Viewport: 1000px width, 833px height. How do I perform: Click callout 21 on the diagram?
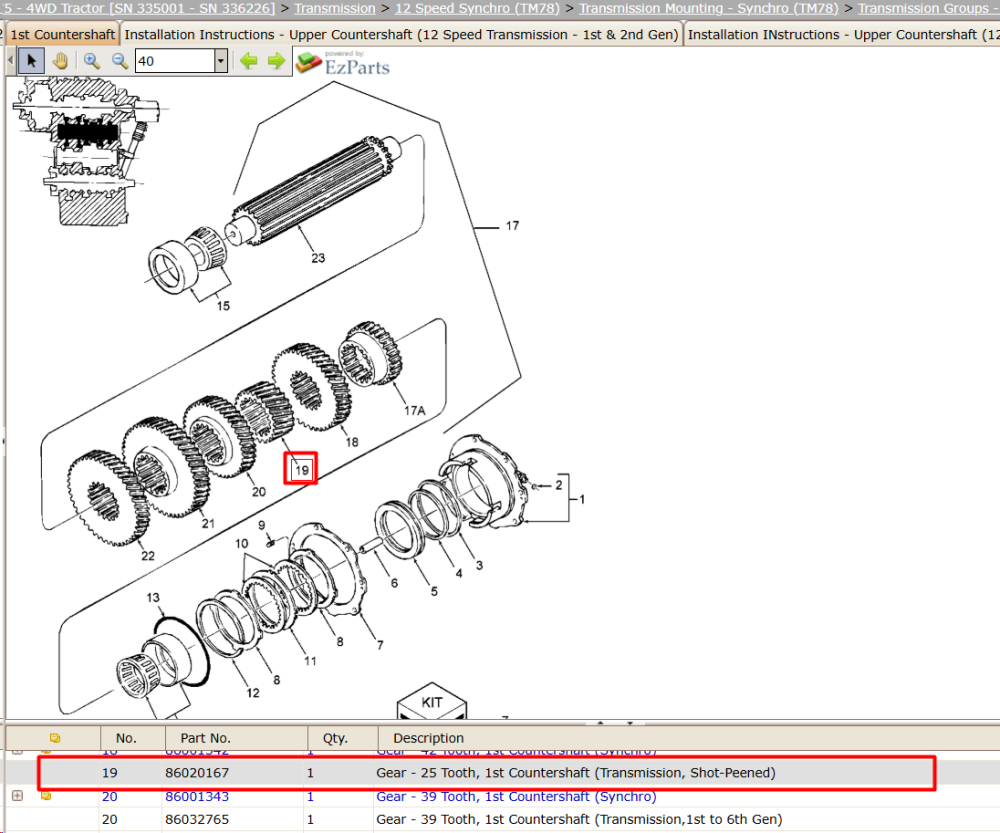tap(209, 523)
